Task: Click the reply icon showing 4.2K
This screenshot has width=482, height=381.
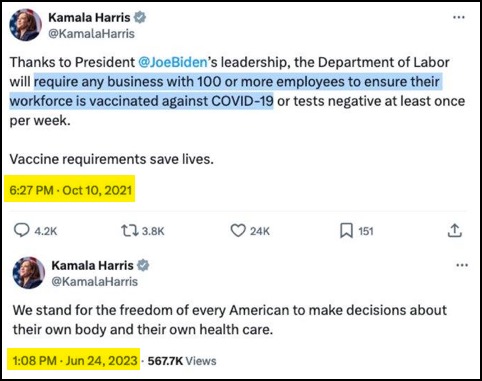Action: pos(22,231)
